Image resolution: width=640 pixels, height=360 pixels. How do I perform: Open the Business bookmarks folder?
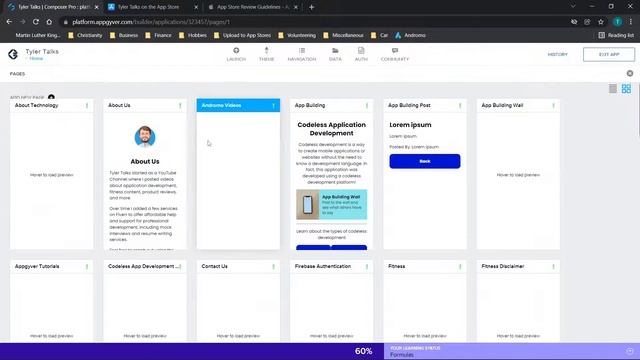[x=124, y=35]
